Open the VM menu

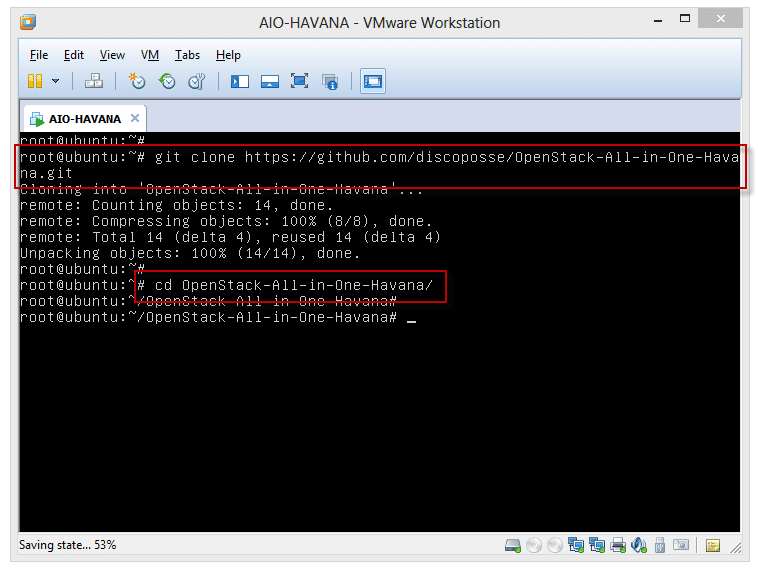point(150,55)
